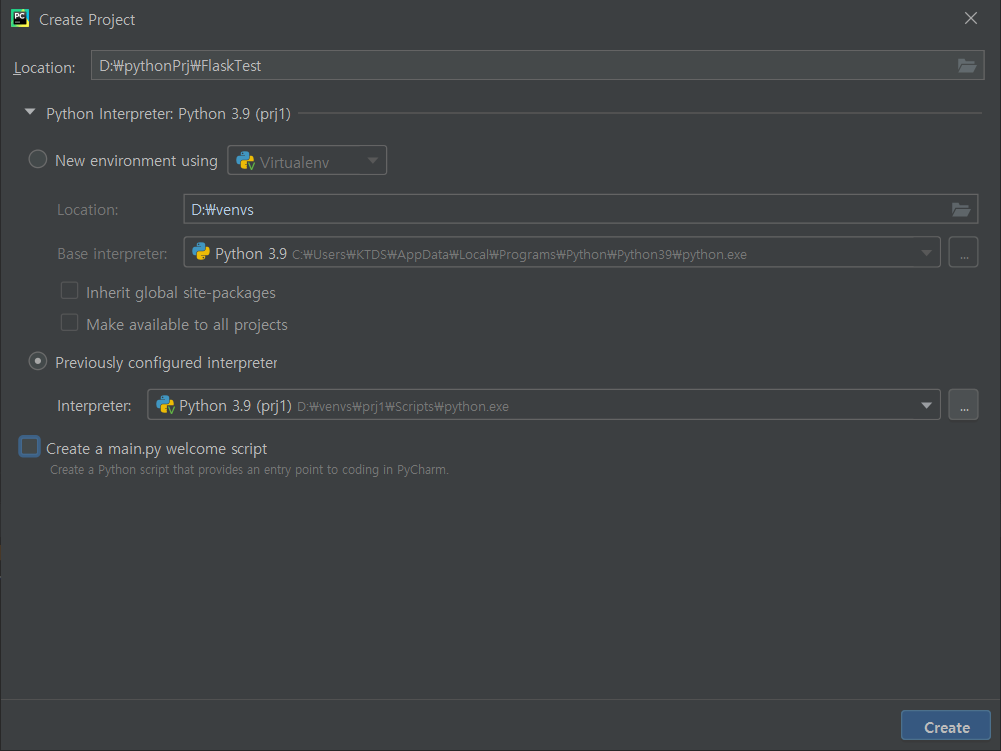Viewport: 1001px width, 751px height.
Task: Close the Create Project dialog
Action: pyautogui.click(x=970, y=19)
